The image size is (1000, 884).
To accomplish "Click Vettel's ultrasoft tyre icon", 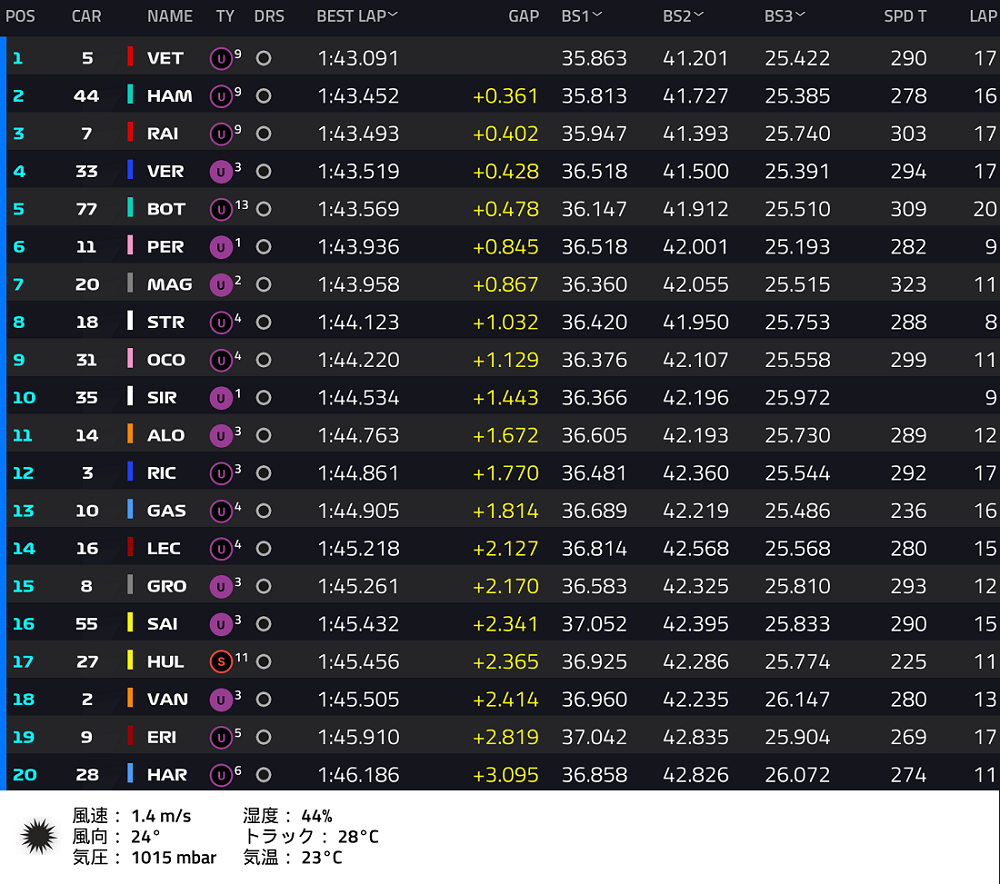I will pos(221,59).
